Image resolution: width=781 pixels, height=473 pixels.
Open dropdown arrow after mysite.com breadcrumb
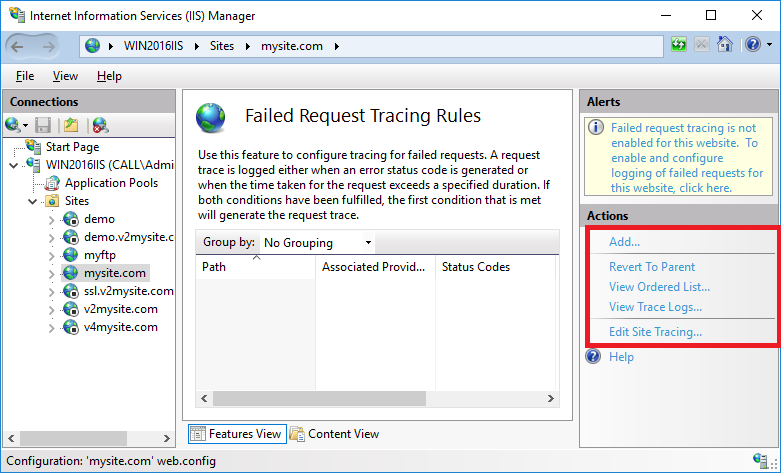[x=337, y=46]
